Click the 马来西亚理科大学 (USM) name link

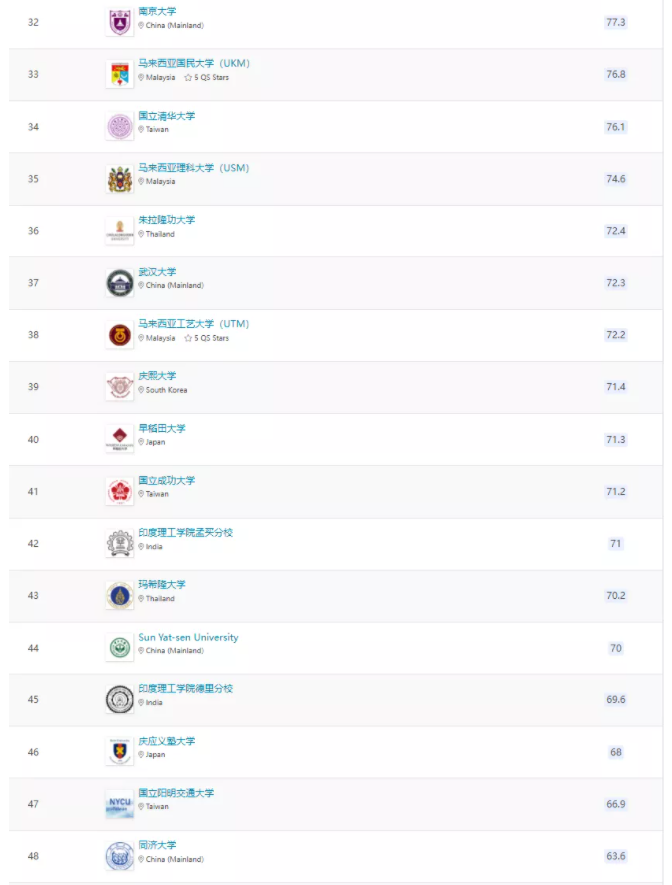[194, 168]
